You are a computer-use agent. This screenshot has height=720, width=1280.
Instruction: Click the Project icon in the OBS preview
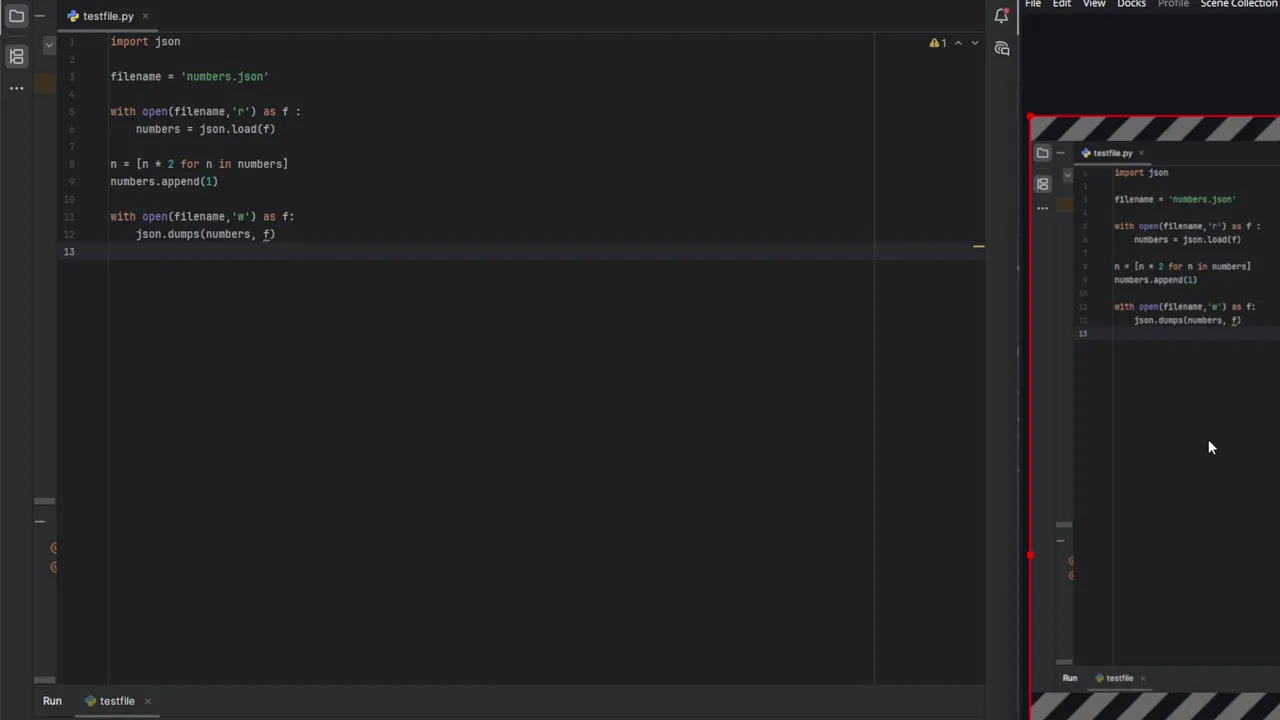(x=1042, y=153)
